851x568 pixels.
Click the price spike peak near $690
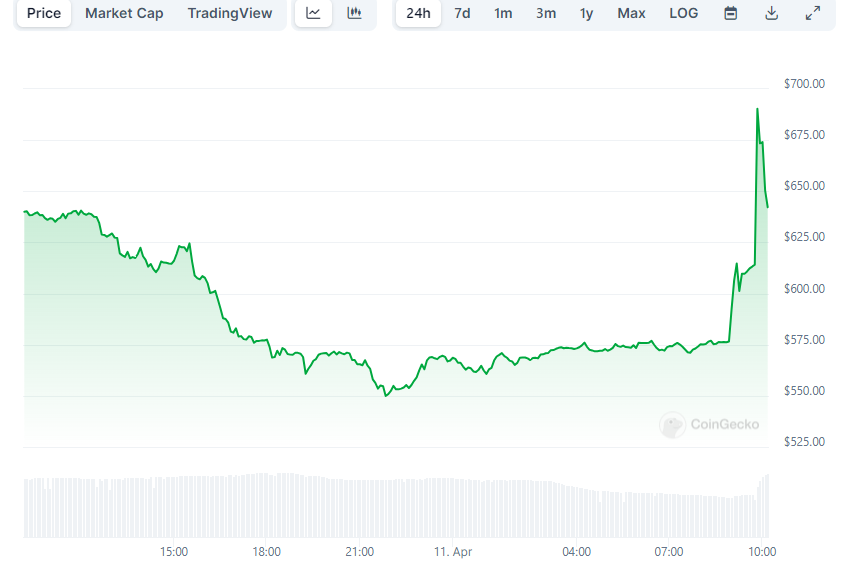pos(757,109)
